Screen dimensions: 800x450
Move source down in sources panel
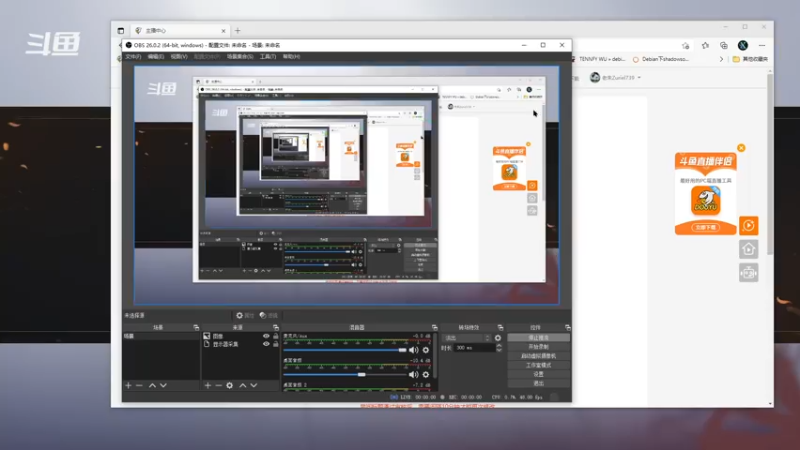[x=254, y=385]
